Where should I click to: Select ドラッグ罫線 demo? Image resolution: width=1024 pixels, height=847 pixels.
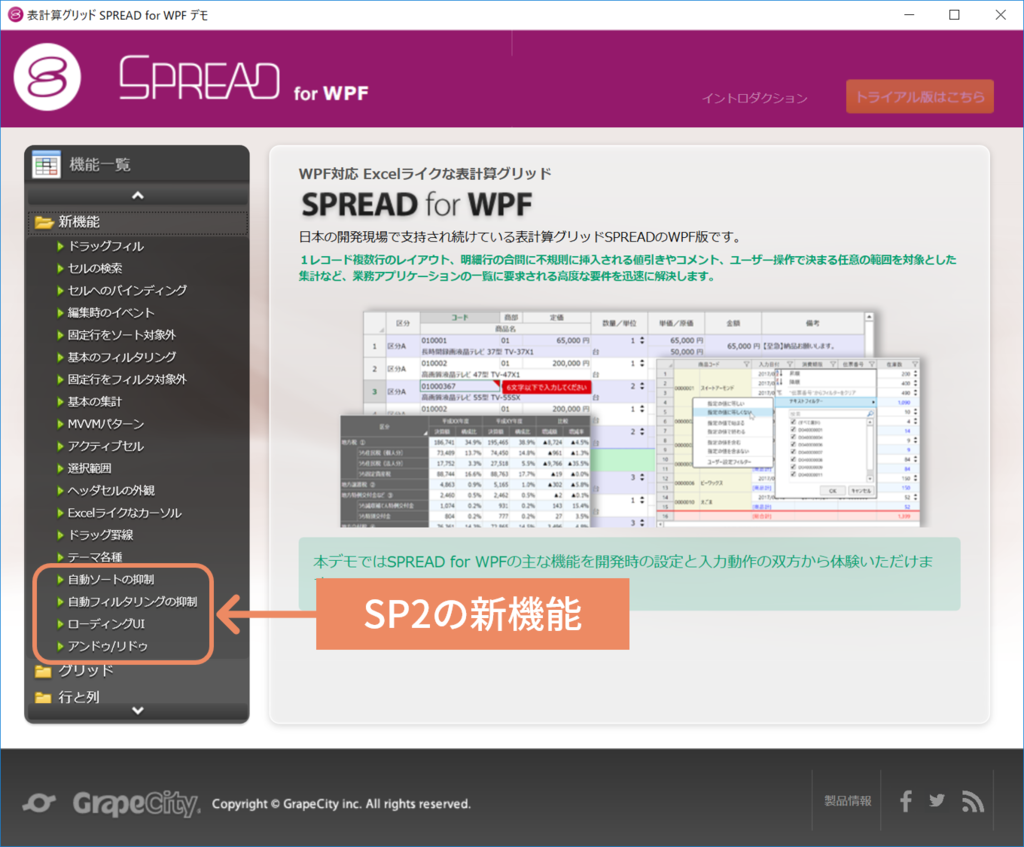tap(101, 535)
